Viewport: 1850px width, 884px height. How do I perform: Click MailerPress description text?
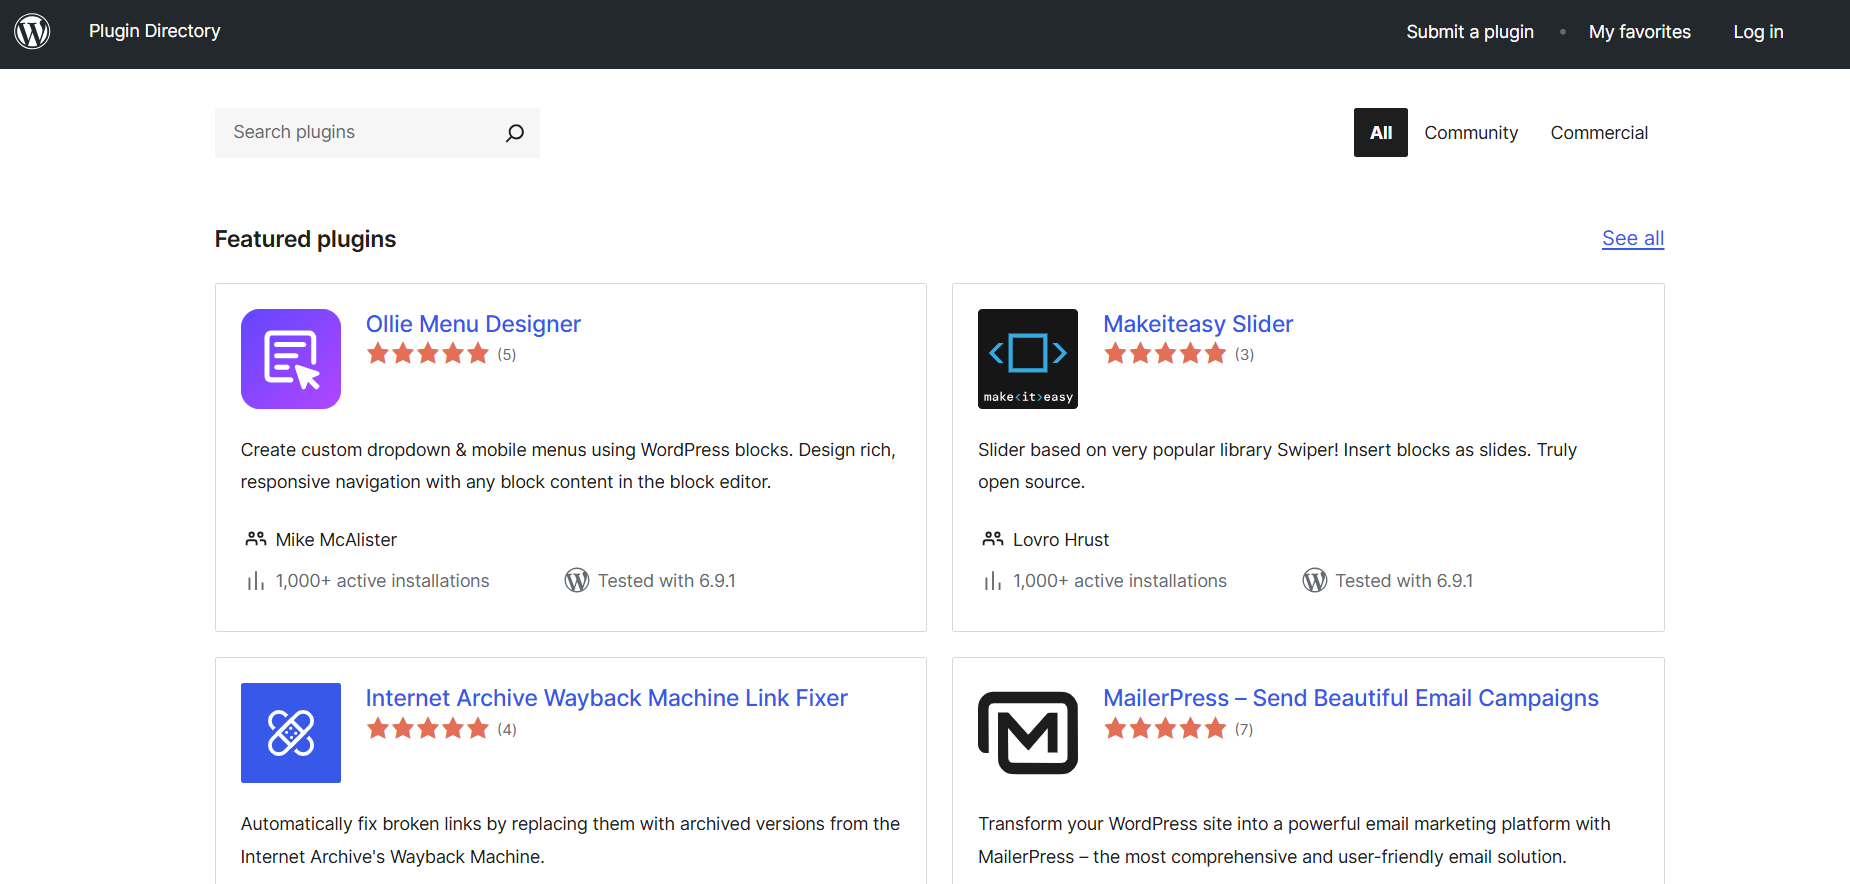pyautogui.click(x=1294, y=840)
